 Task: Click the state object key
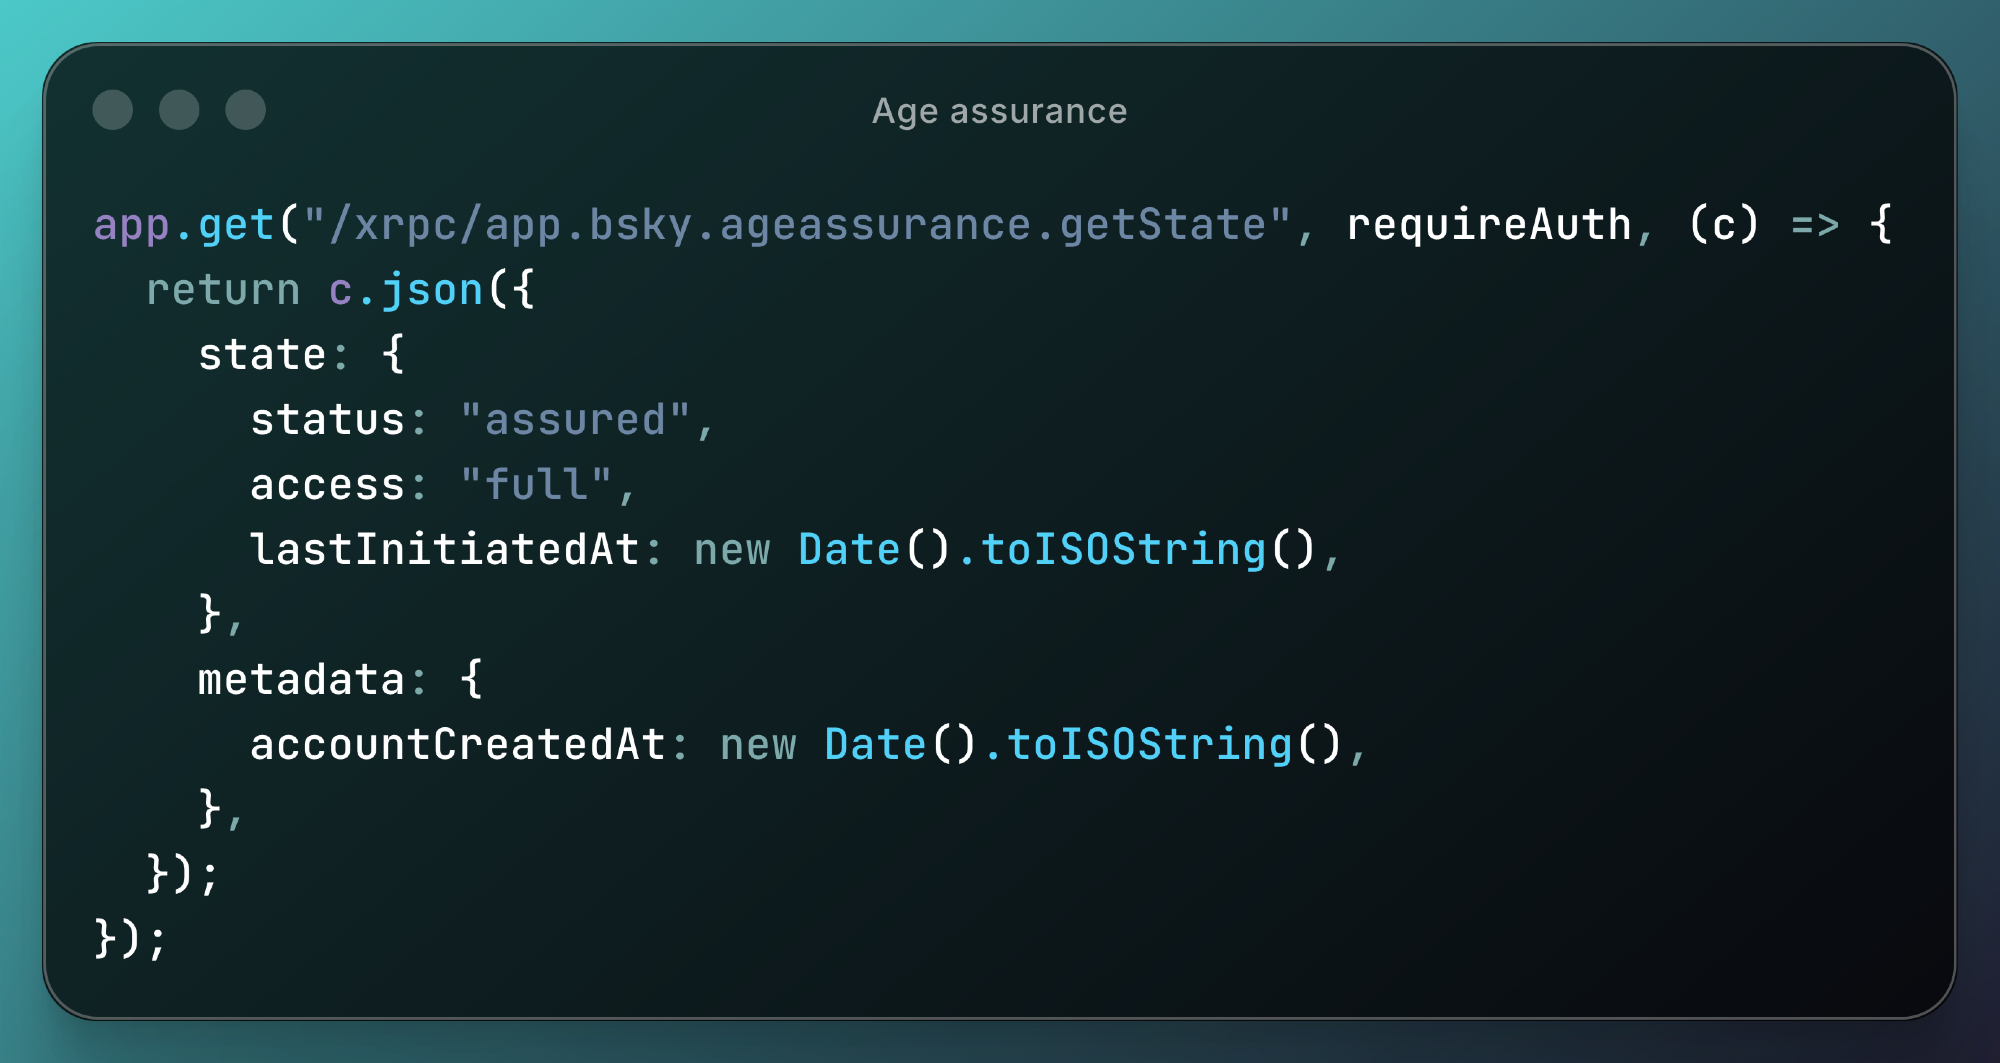(262, 355)
